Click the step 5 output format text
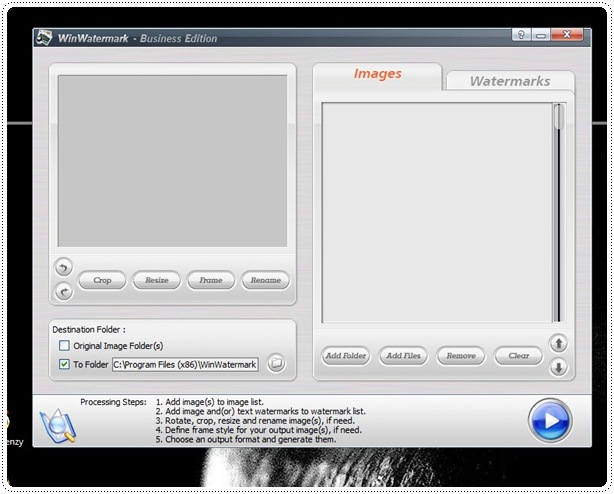 (x=246, y=440)
